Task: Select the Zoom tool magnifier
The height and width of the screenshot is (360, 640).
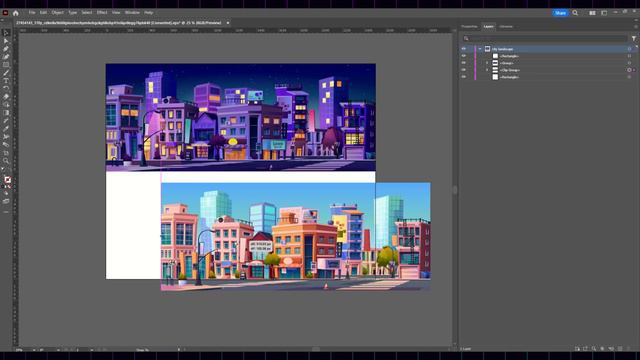Action: [x=6, y=161]
